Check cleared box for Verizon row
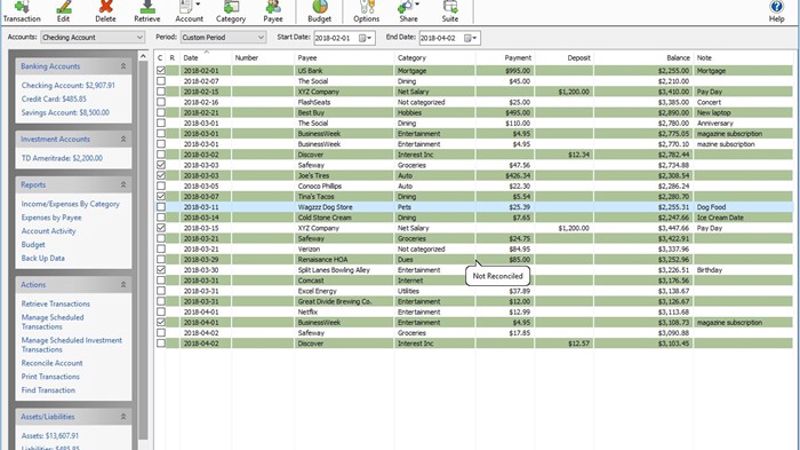 click(x=161, y=248)
